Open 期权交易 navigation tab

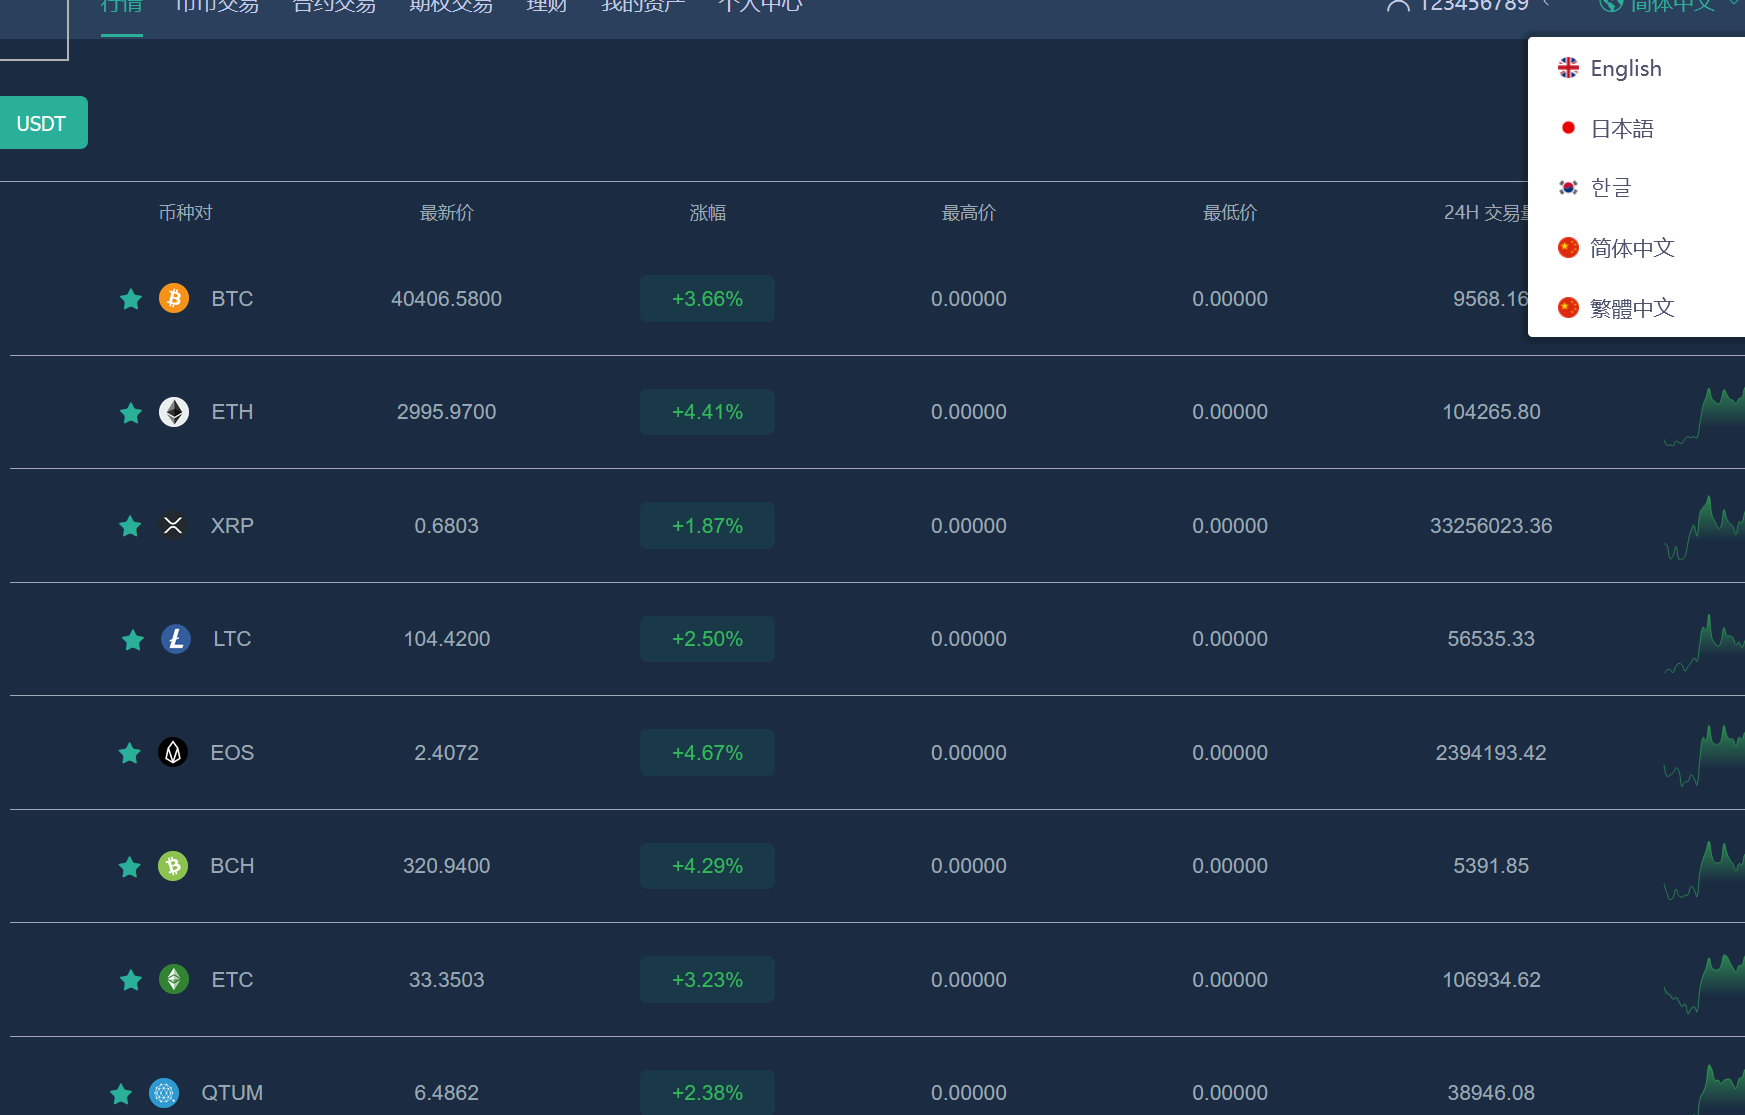[x=451, y=6]
